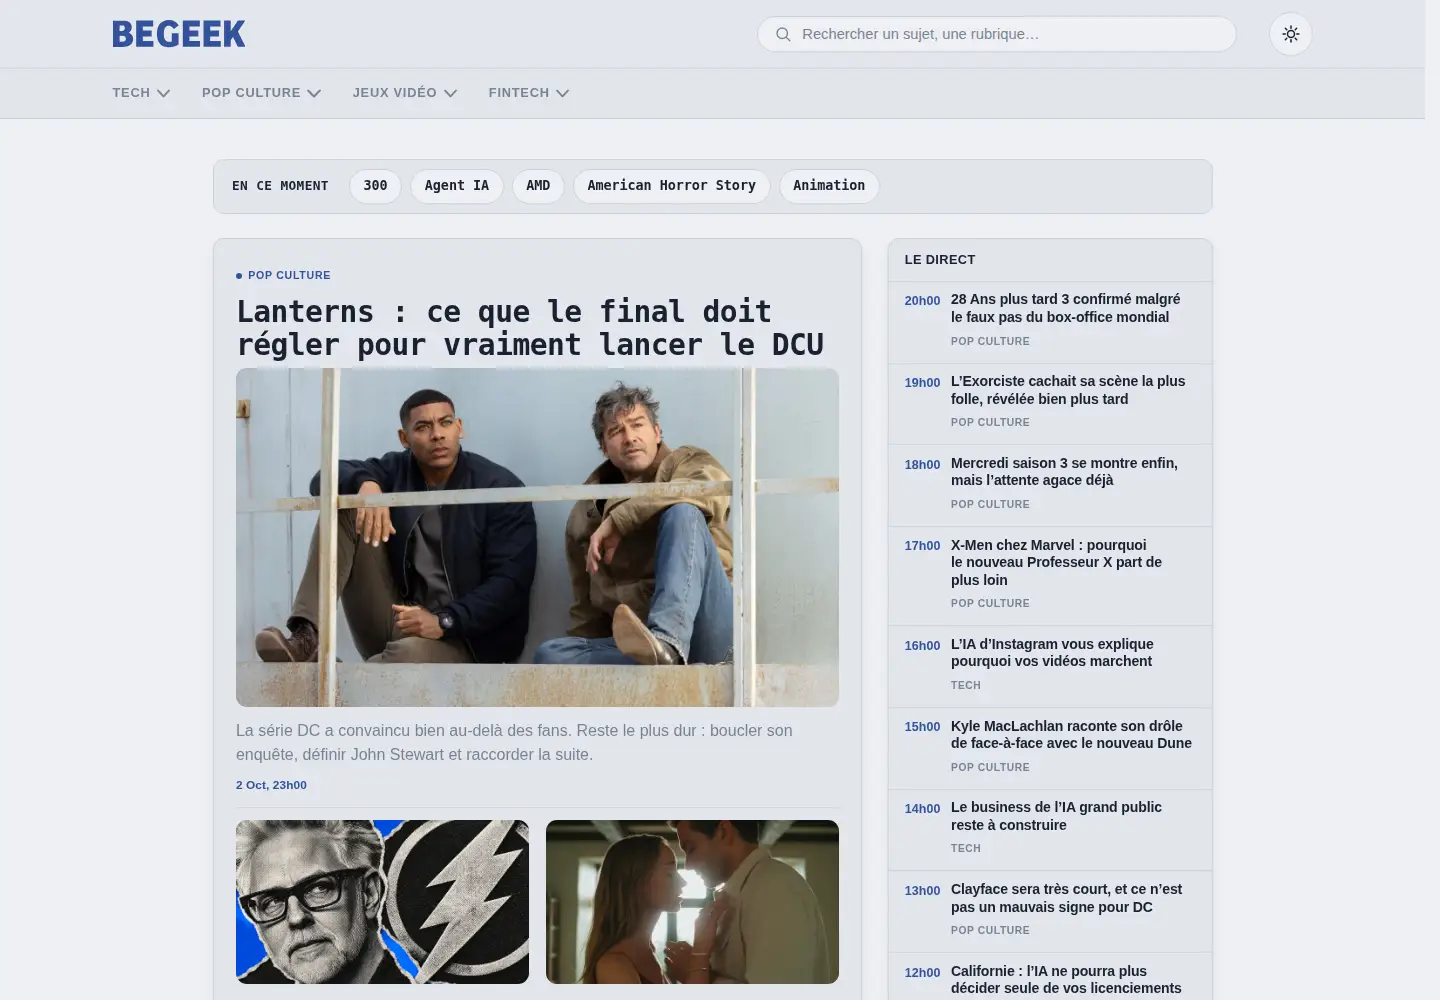Viewport: 1440px width, 1000px height.
Task: Open 'X-Men chez Marvel' live item
Action: 1056,562
